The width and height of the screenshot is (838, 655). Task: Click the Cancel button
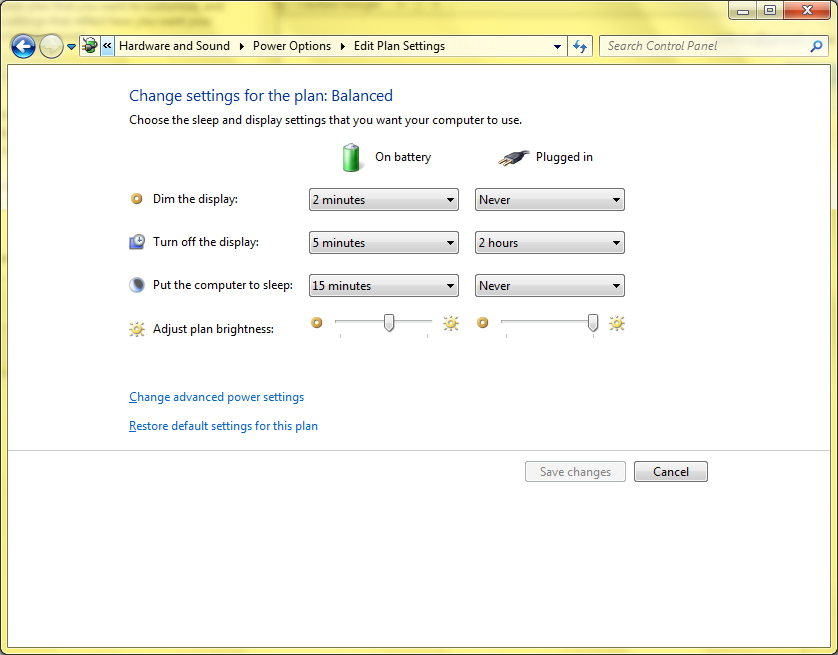671,472
